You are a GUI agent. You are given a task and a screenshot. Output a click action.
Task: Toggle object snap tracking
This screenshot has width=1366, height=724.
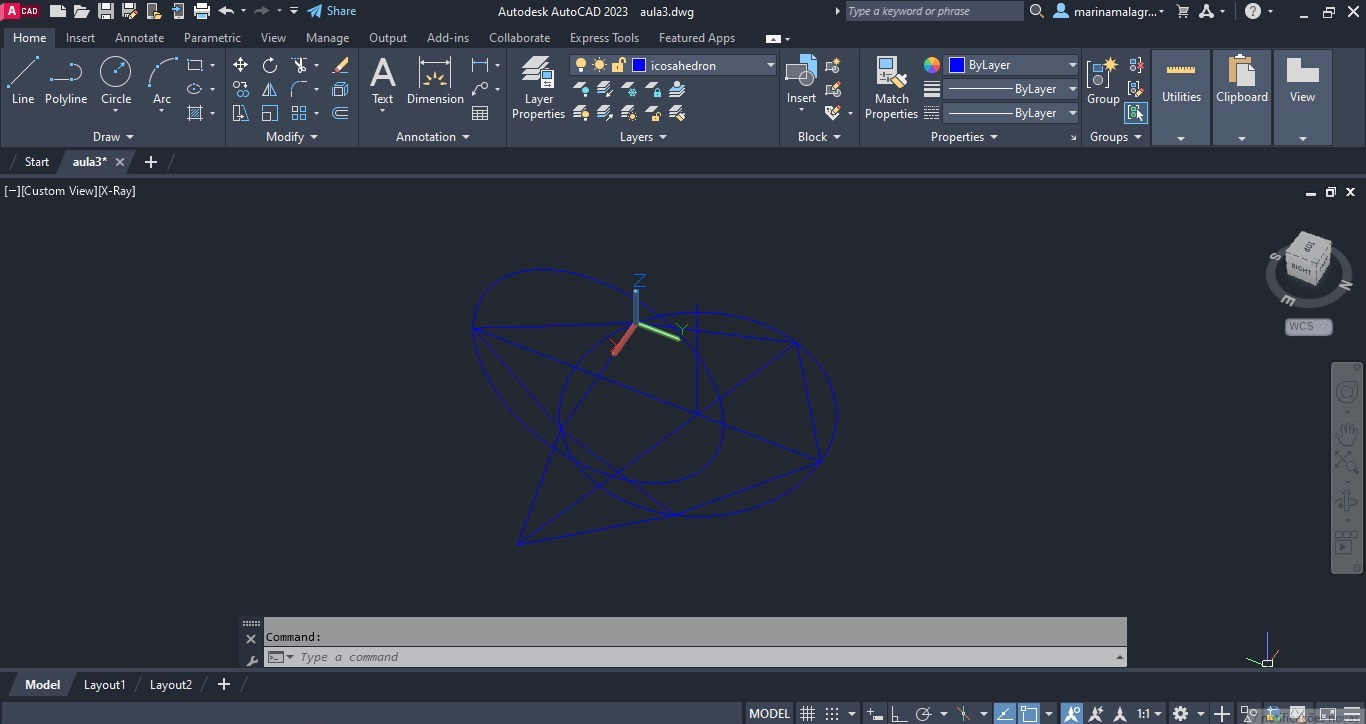coord(1004,714)
